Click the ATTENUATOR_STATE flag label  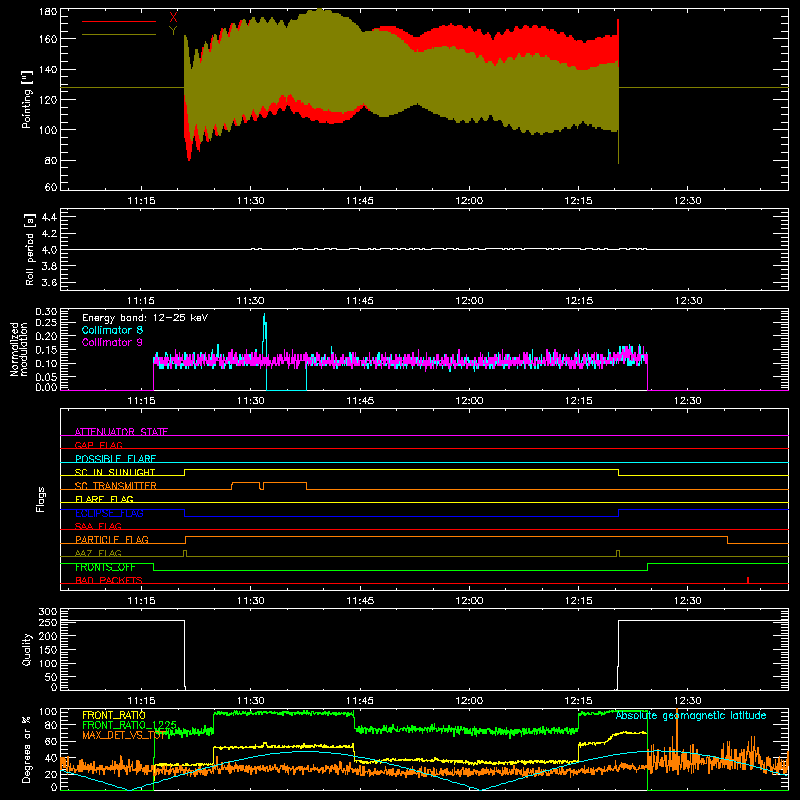click(x=121, y=432)
